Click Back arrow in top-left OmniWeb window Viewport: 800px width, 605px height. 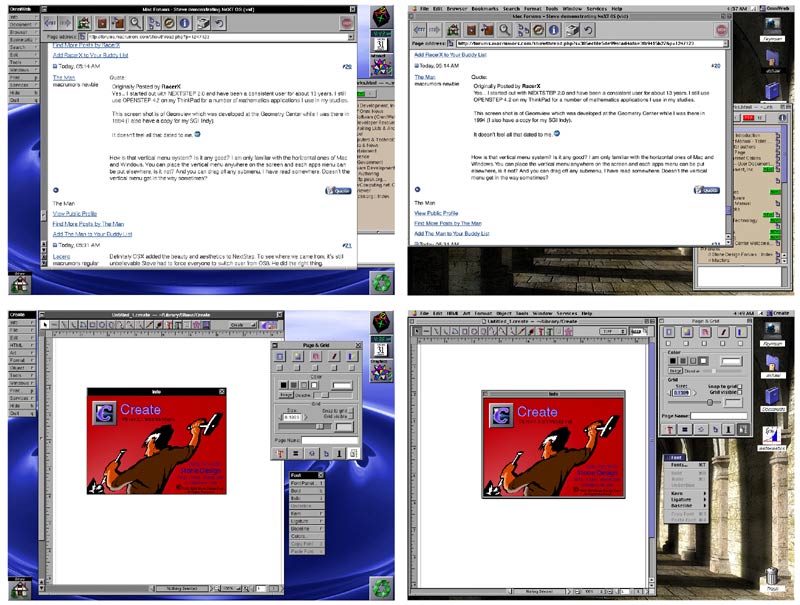click(50, 23)
